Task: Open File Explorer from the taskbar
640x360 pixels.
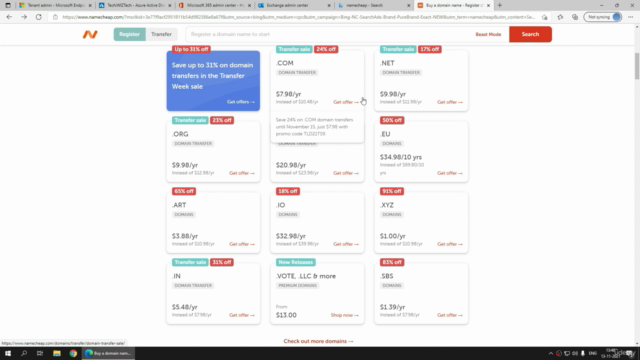Action: pos(57,353)
